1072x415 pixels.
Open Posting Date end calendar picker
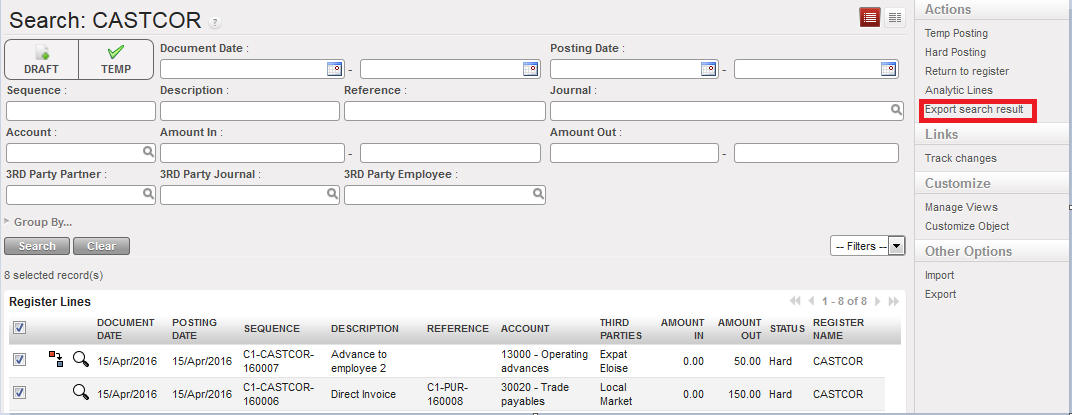tap(888, 69)
